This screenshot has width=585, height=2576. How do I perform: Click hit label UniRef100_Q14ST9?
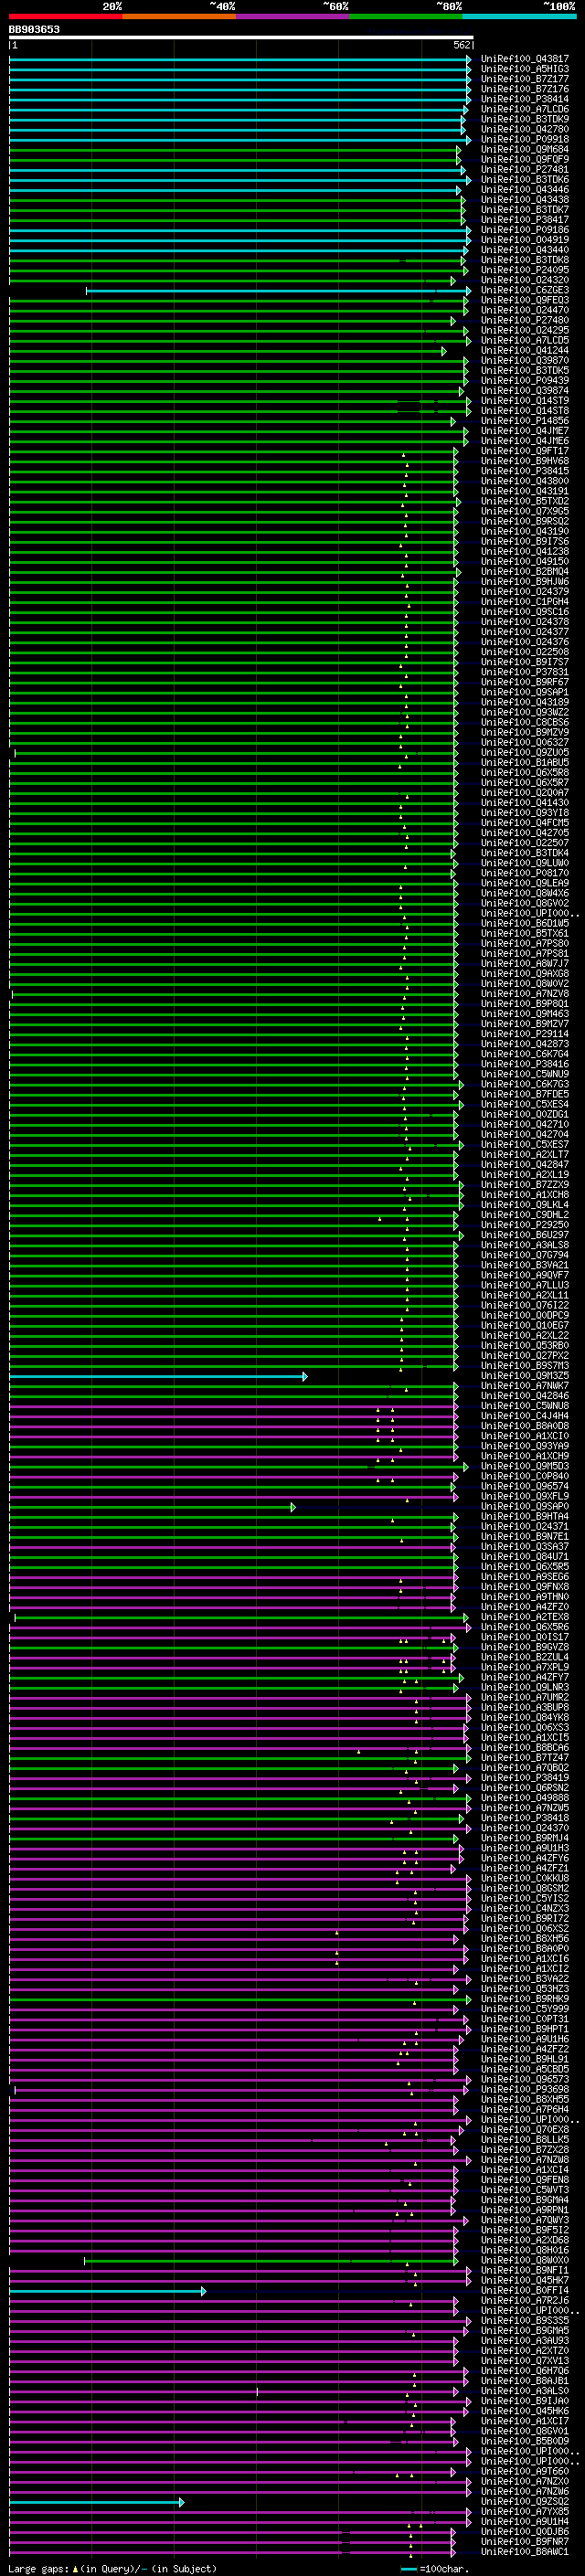(525, 401)
